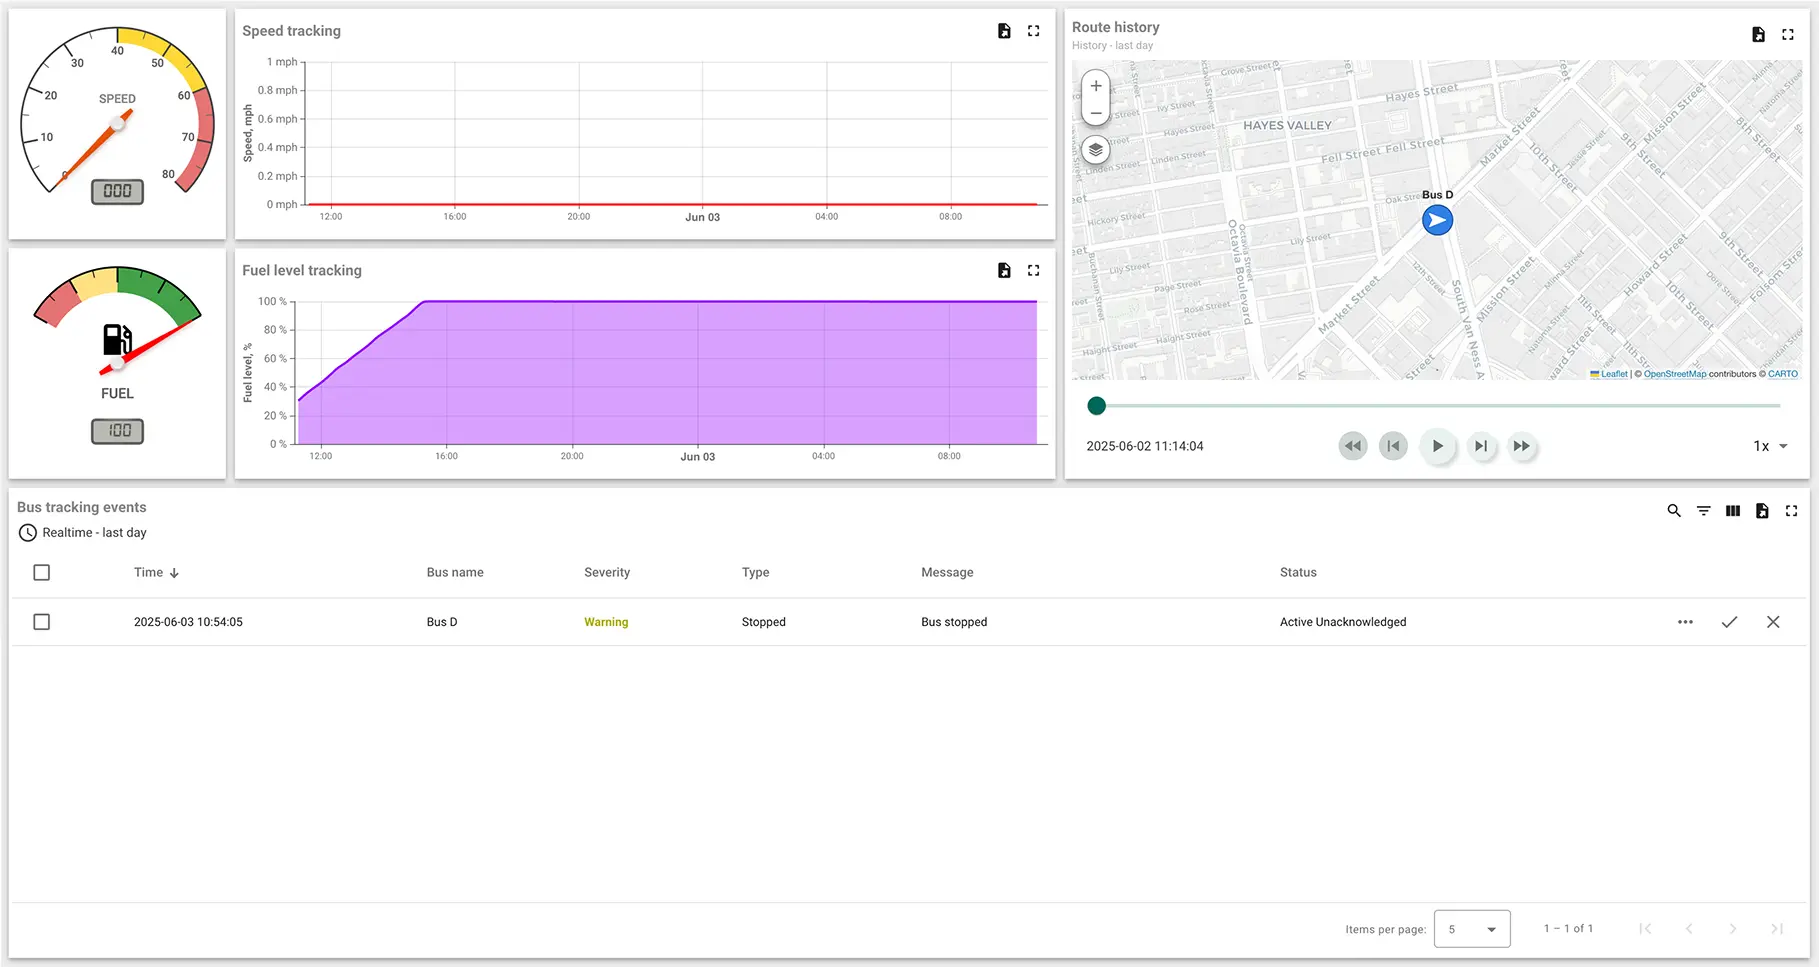Sort by the Severity column header
Viewport: 1819px width, 967px height.
point(607,573)
